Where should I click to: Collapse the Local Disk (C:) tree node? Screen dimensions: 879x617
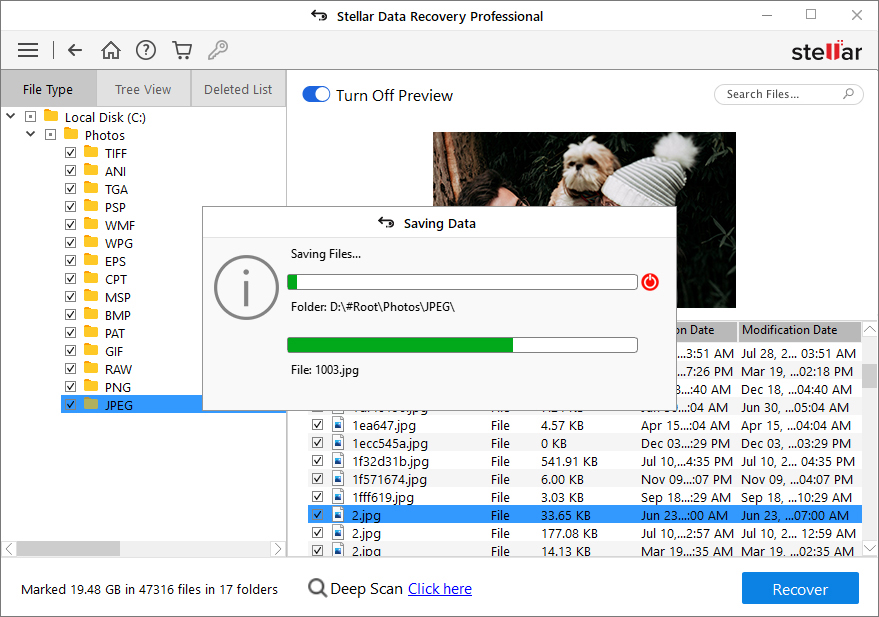coord(10,117)
